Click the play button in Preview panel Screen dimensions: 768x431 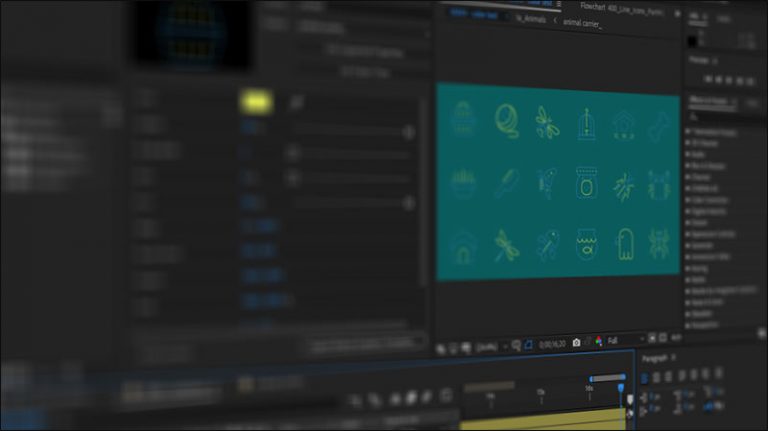(729, 80)
